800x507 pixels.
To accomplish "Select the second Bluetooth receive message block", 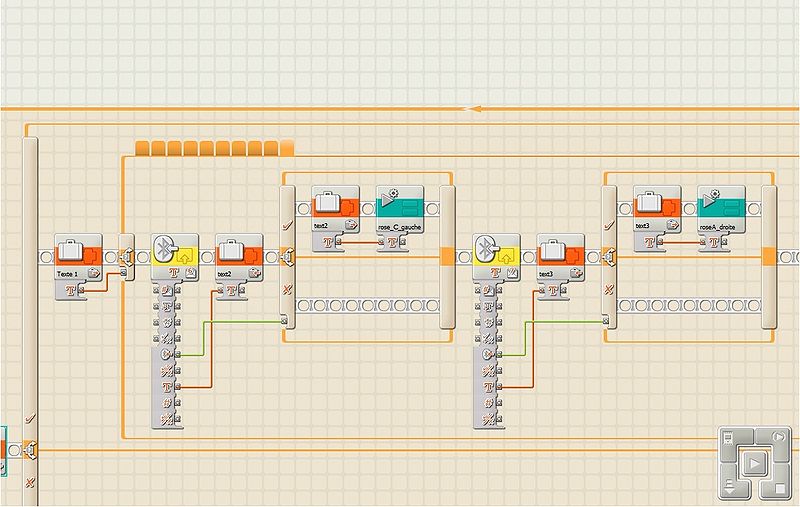I will pyautogui.click(x=497, y=256).
